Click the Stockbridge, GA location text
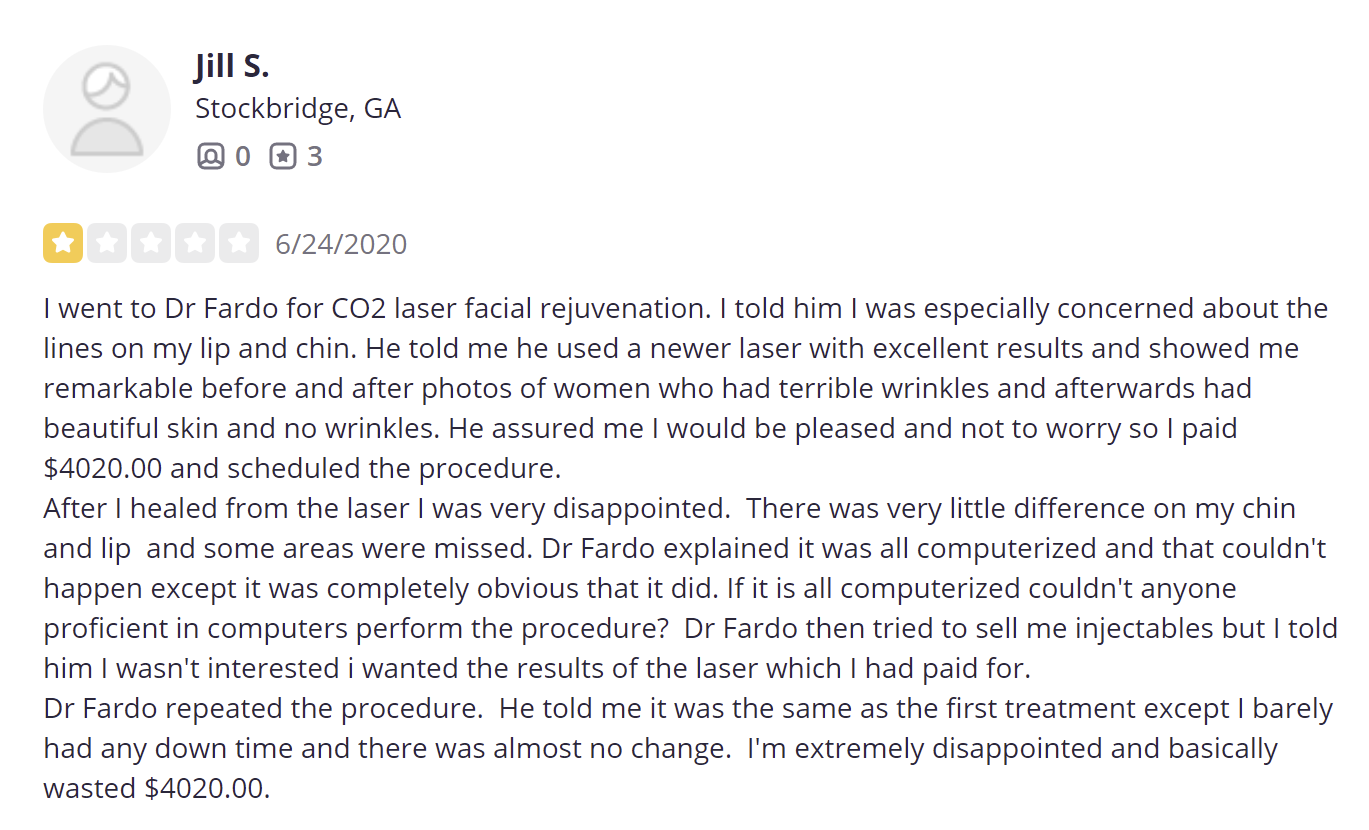Image resolution: width=1369 pixels, height=830 pixels. pyautogui.click(x=298, y=109)
